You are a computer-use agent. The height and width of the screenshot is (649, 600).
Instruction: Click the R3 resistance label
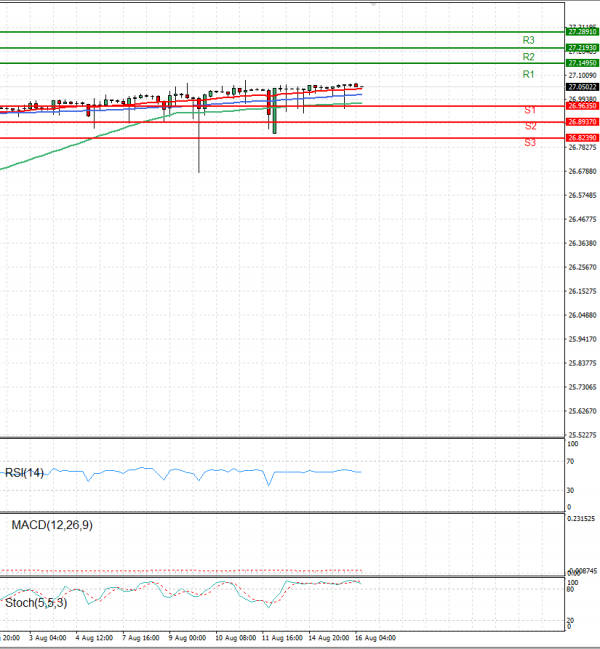(528, 40)
